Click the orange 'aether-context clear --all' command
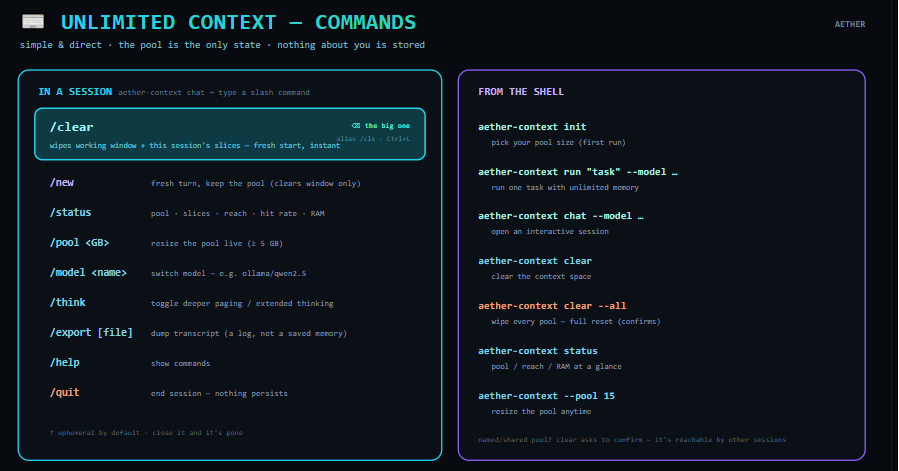Image resolution: width=899 pixels, height=471 pixels. [552, 306]
